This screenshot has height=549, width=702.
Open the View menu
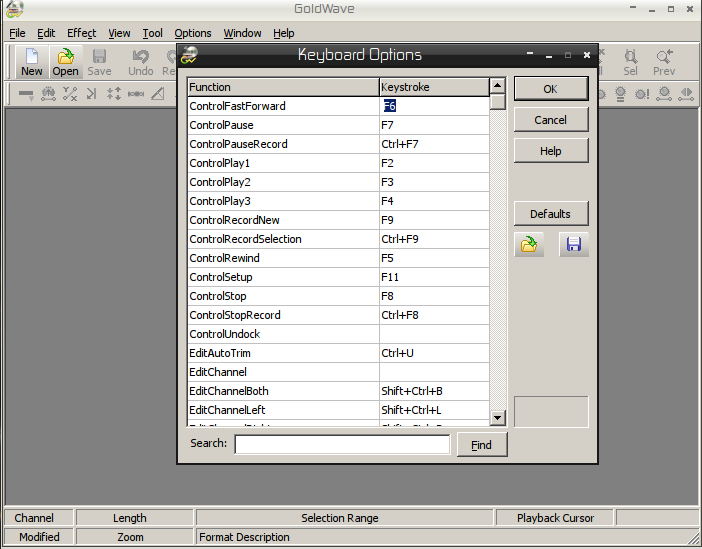coord(119,33)
